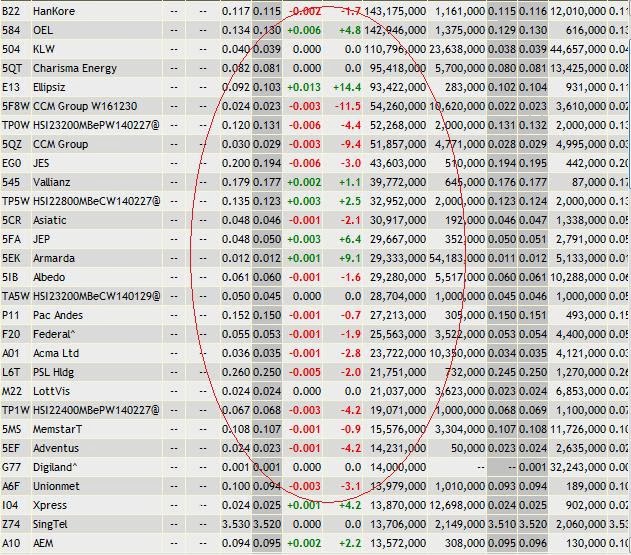Select PSL Hldg bid price 0.245

501,372
